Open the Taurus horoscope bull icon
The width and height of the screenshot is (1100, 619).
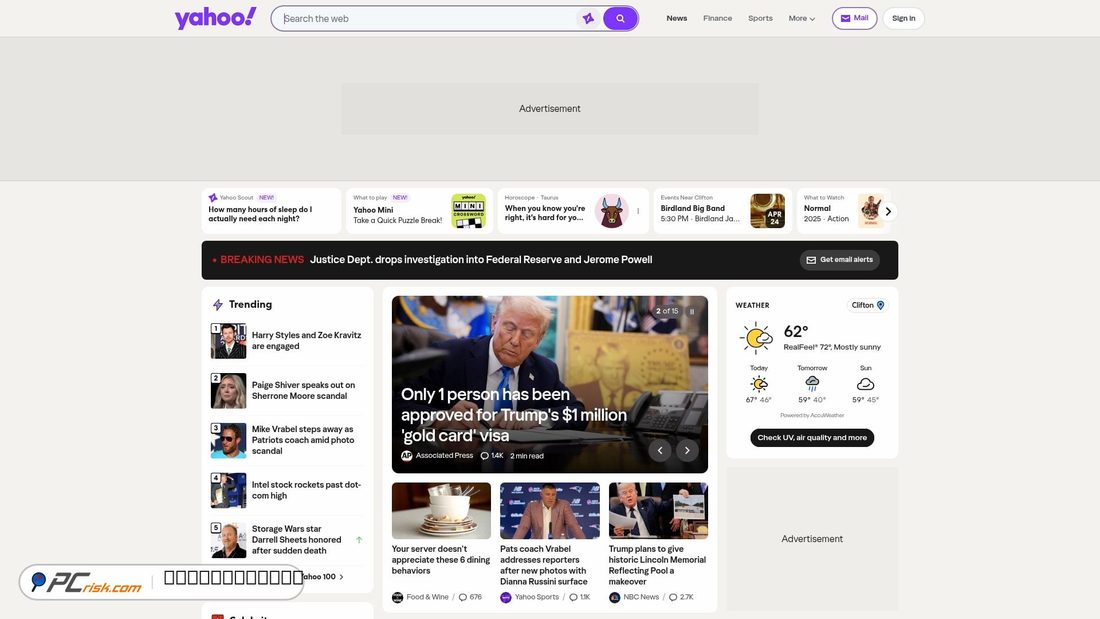(x=611, y=211)
